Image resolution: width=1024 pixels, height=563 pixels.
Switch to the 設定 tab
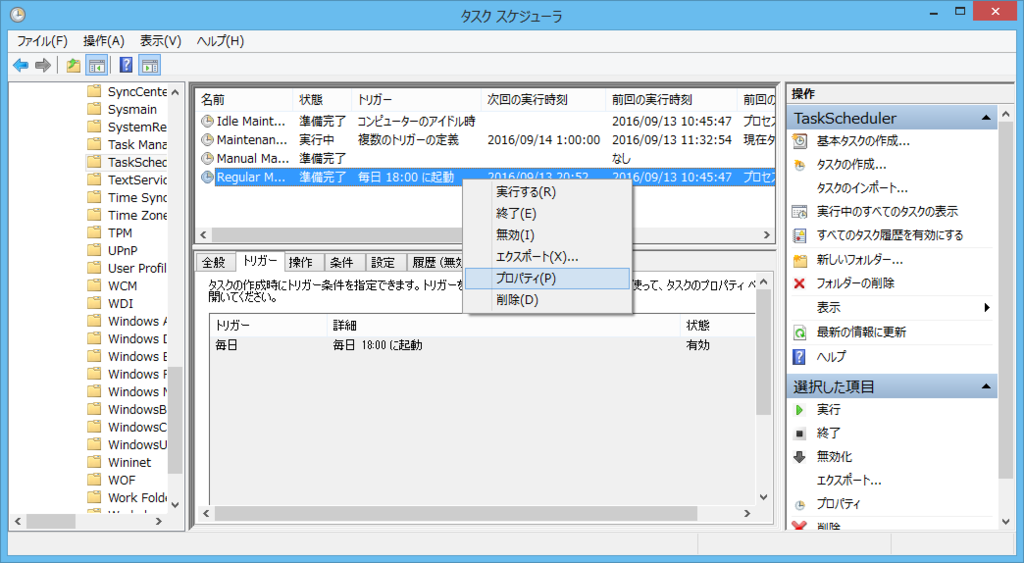pos(384,263)
